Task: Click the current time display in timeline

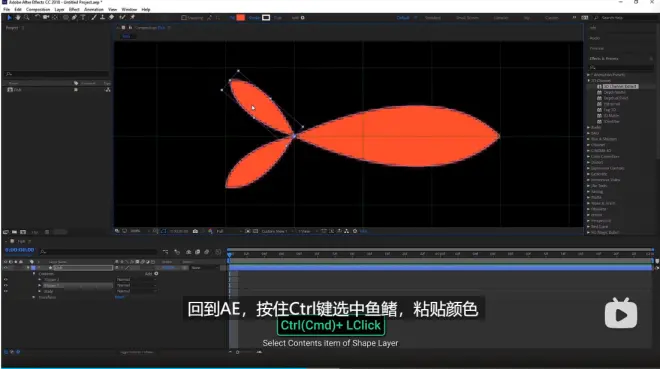Action: coord(19,250)
